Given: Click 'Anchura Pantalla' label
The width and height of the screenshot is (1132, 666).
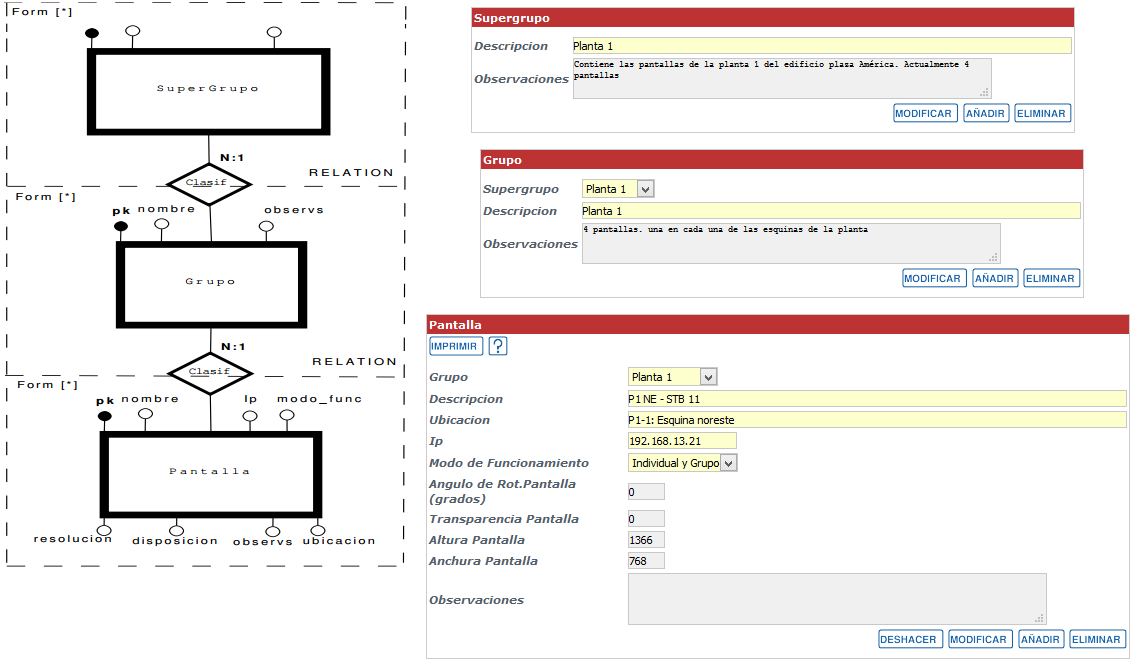Looking at the screenshot, I should (483, 561).
